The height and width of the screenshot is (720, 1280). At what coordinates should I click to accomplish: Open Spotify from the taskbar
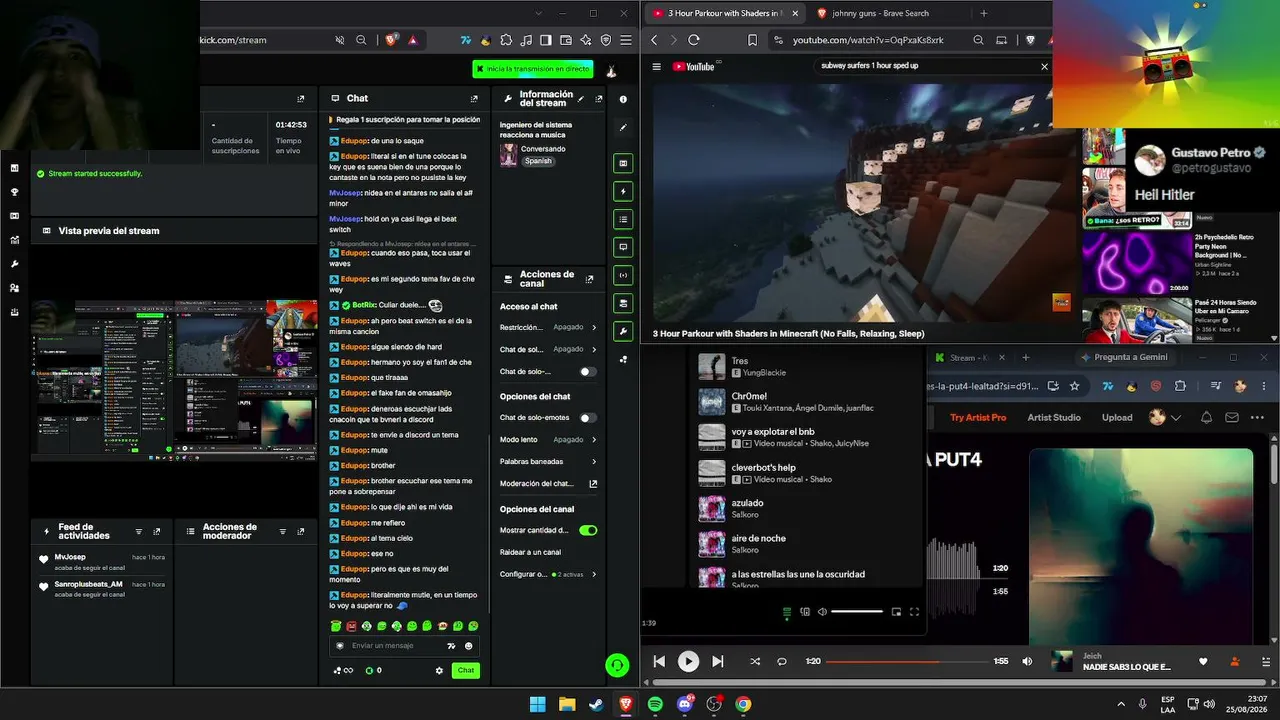click(x=655, y=704)
